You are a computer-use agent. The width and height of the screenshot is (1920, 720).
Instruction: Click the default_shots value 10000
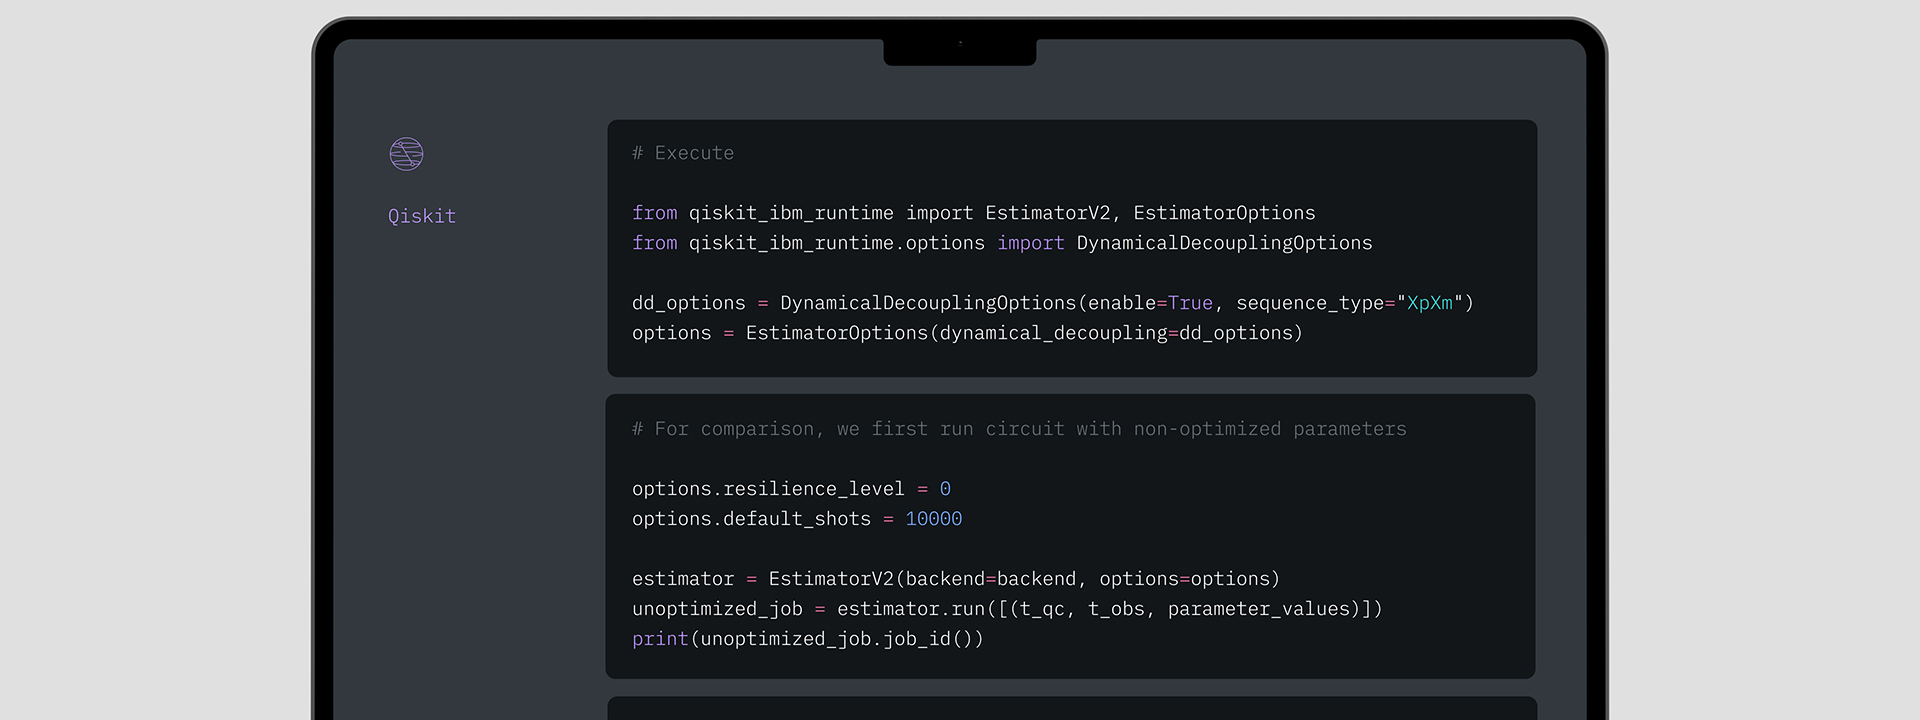point(933,519)
